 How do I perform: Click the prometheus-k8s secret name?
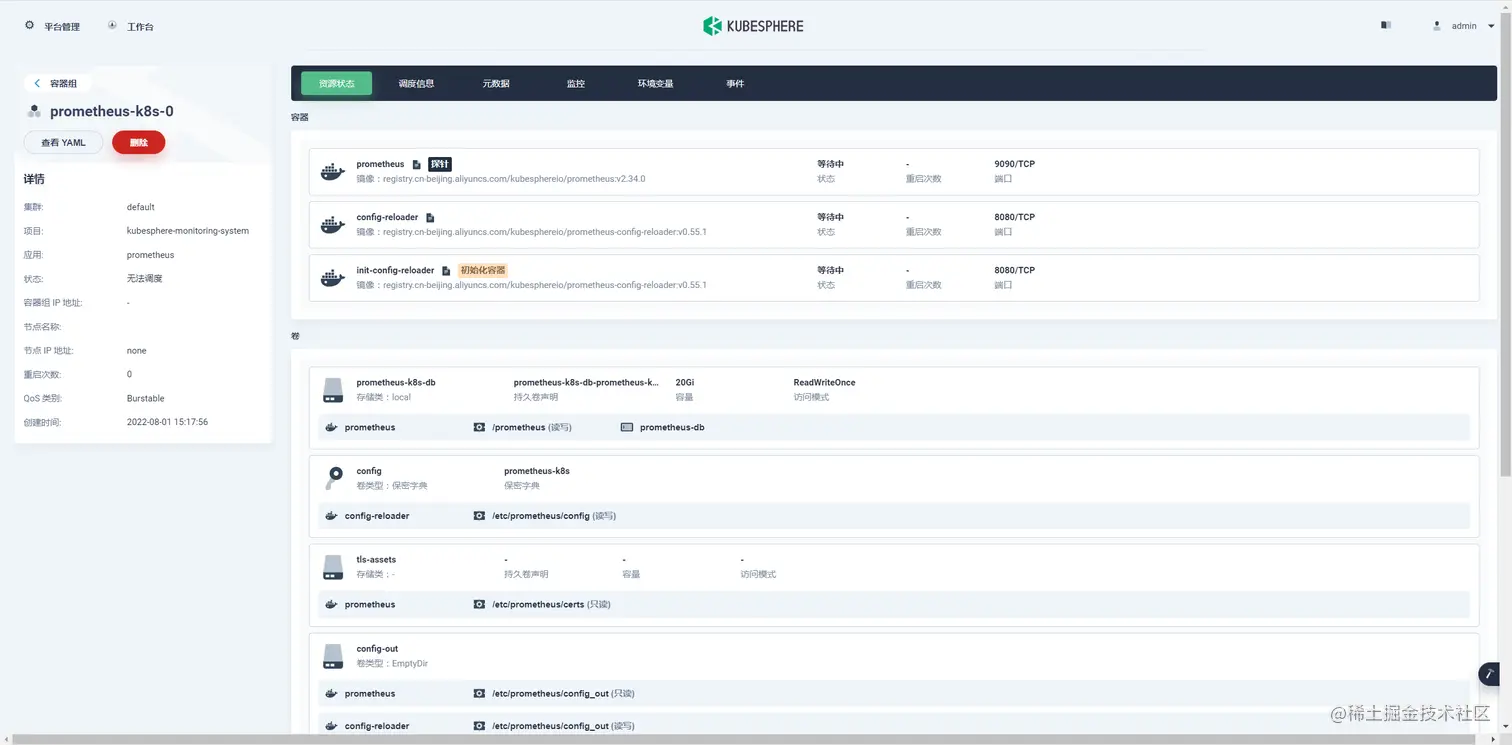tap(537, 471)
